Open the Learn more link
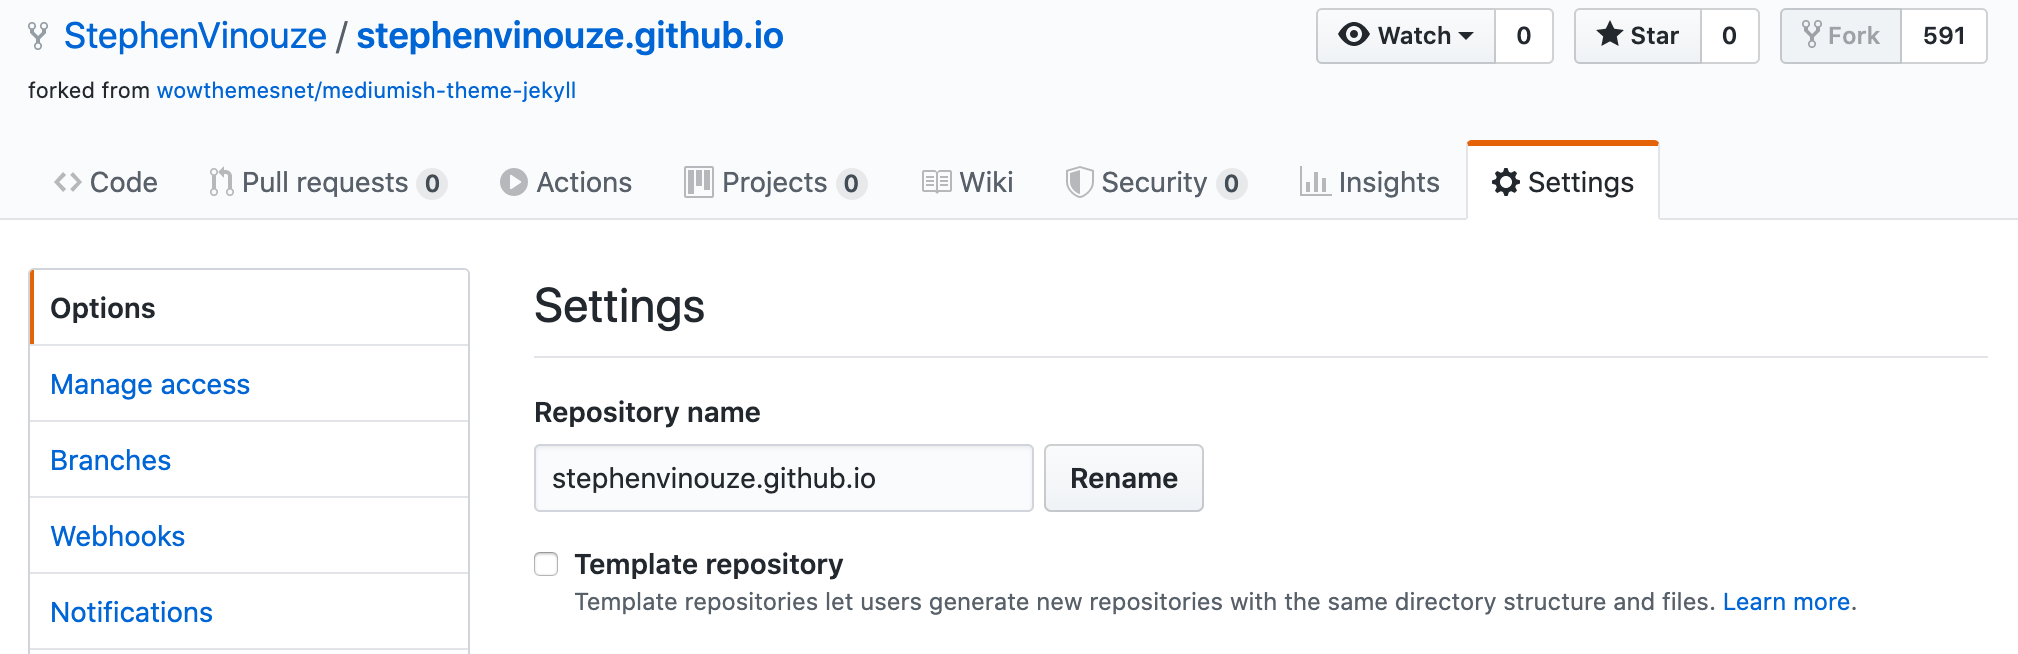 (x=1786, y=602)
